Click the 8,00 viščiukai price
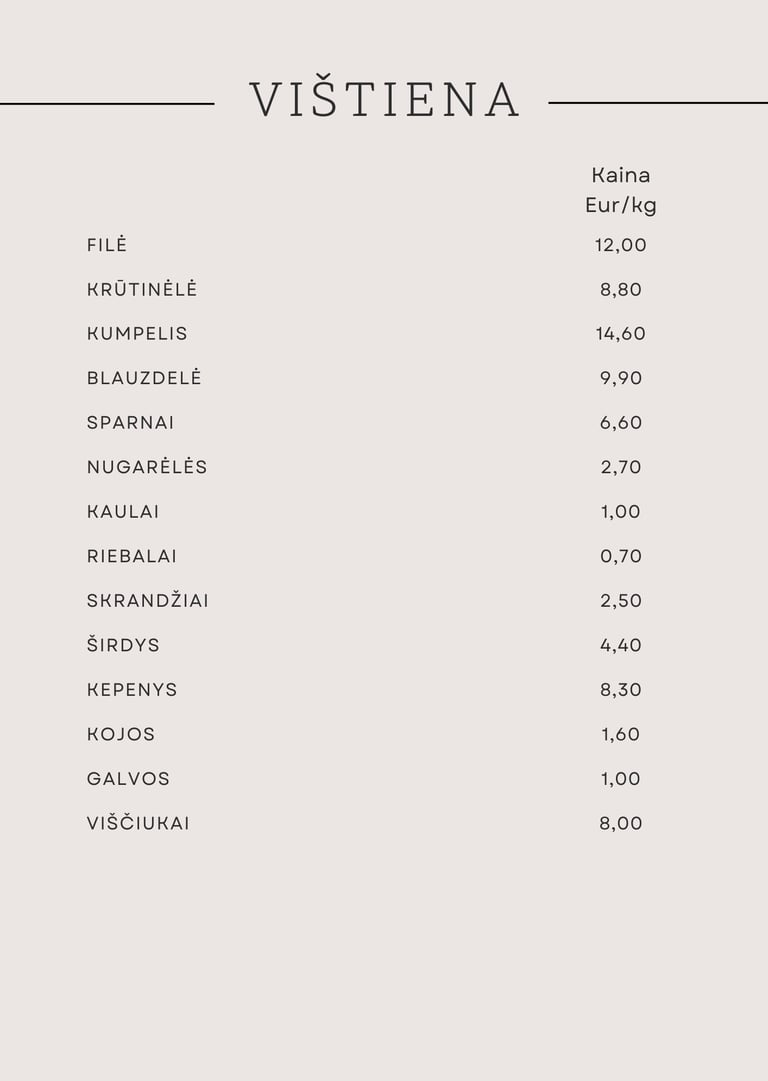768x1081 pixels. pyautogui.click(x=620, y=823)
